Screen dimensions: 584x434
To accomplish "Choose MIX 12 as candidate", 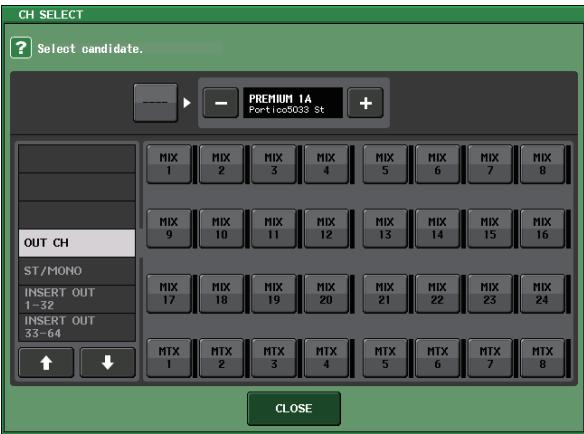I will [326, 229].
